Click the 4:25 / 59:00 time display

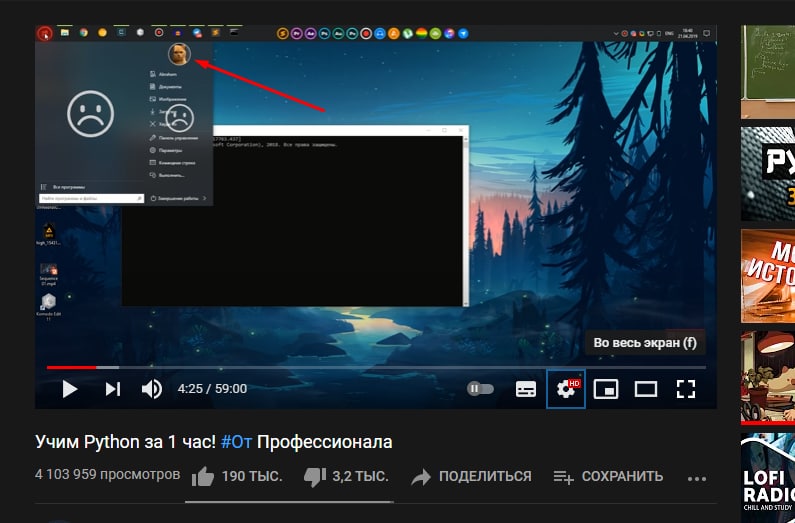pos(212,389)
